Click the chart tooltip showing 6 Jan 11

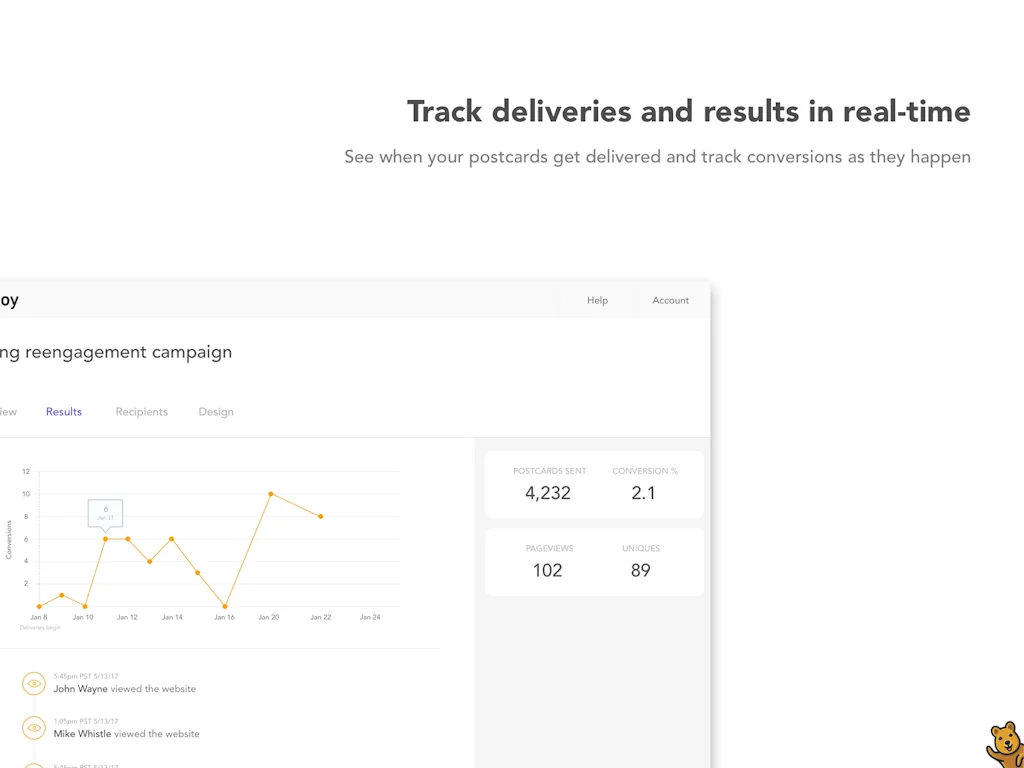[105, 513]
